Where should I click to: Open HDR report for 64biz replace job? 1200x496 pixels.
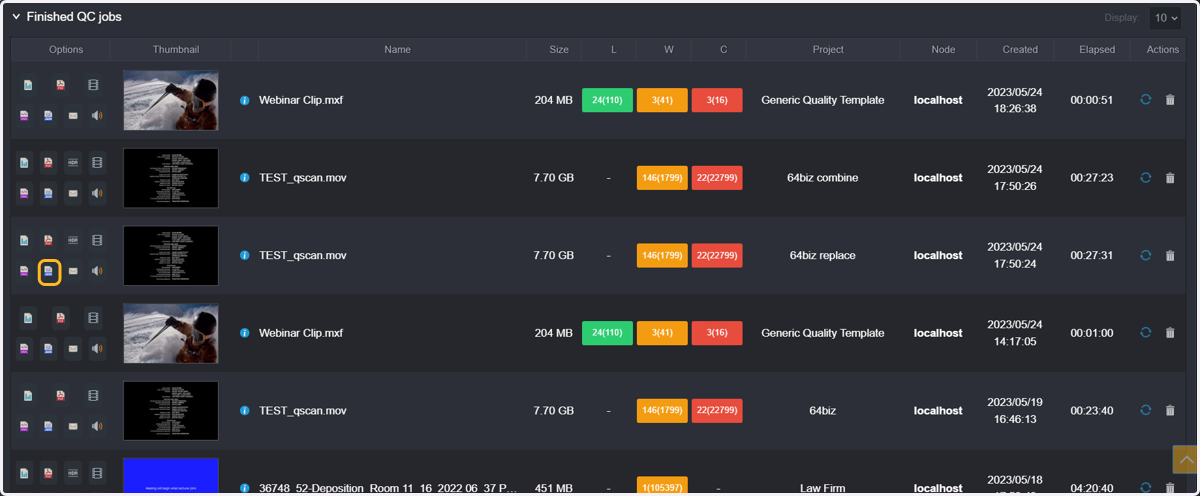point(73,240)
